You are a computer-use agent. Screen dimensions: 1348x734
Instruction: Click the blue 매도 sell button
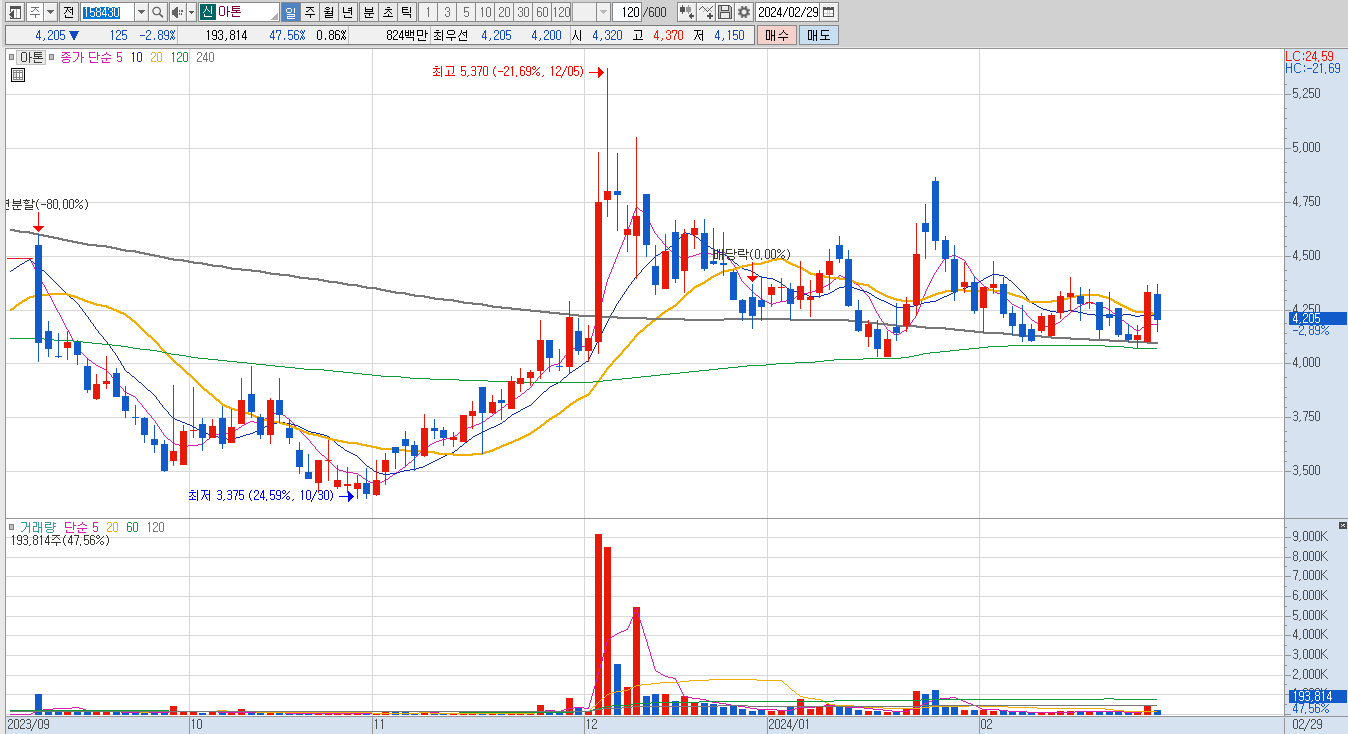click(818, 35)
